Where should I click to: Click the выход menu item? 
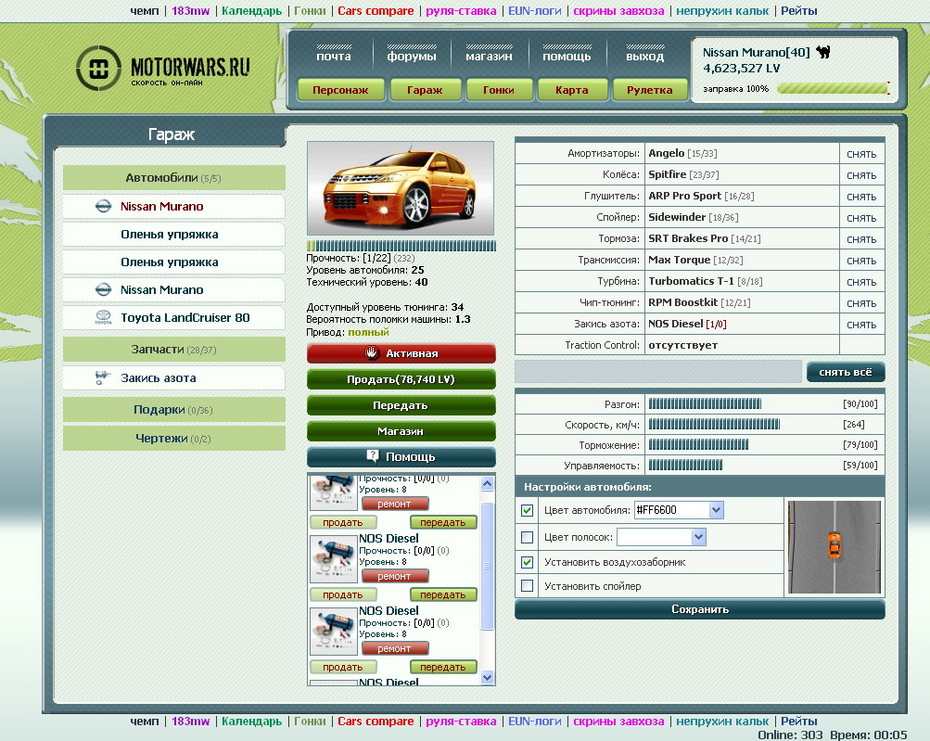point(645,56)
